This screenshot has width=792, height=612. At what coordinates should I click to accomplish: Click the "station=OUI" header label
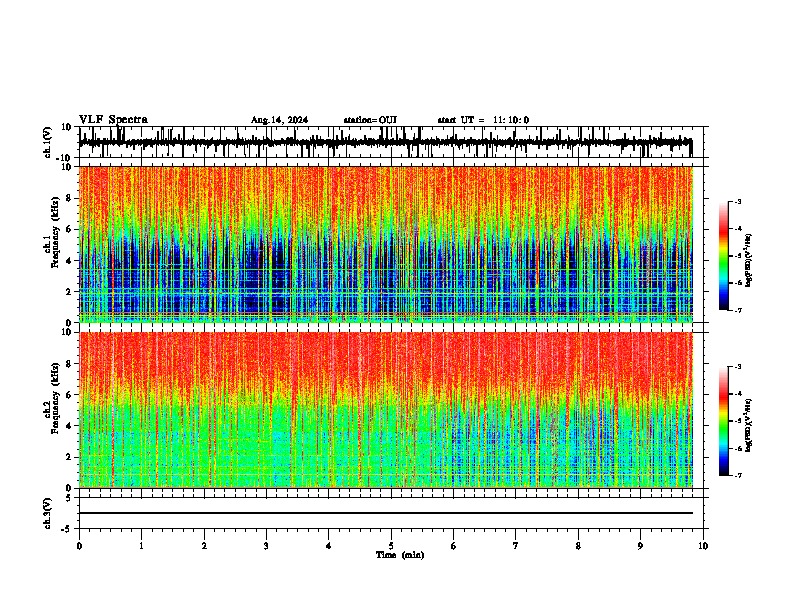pos(370,120)
